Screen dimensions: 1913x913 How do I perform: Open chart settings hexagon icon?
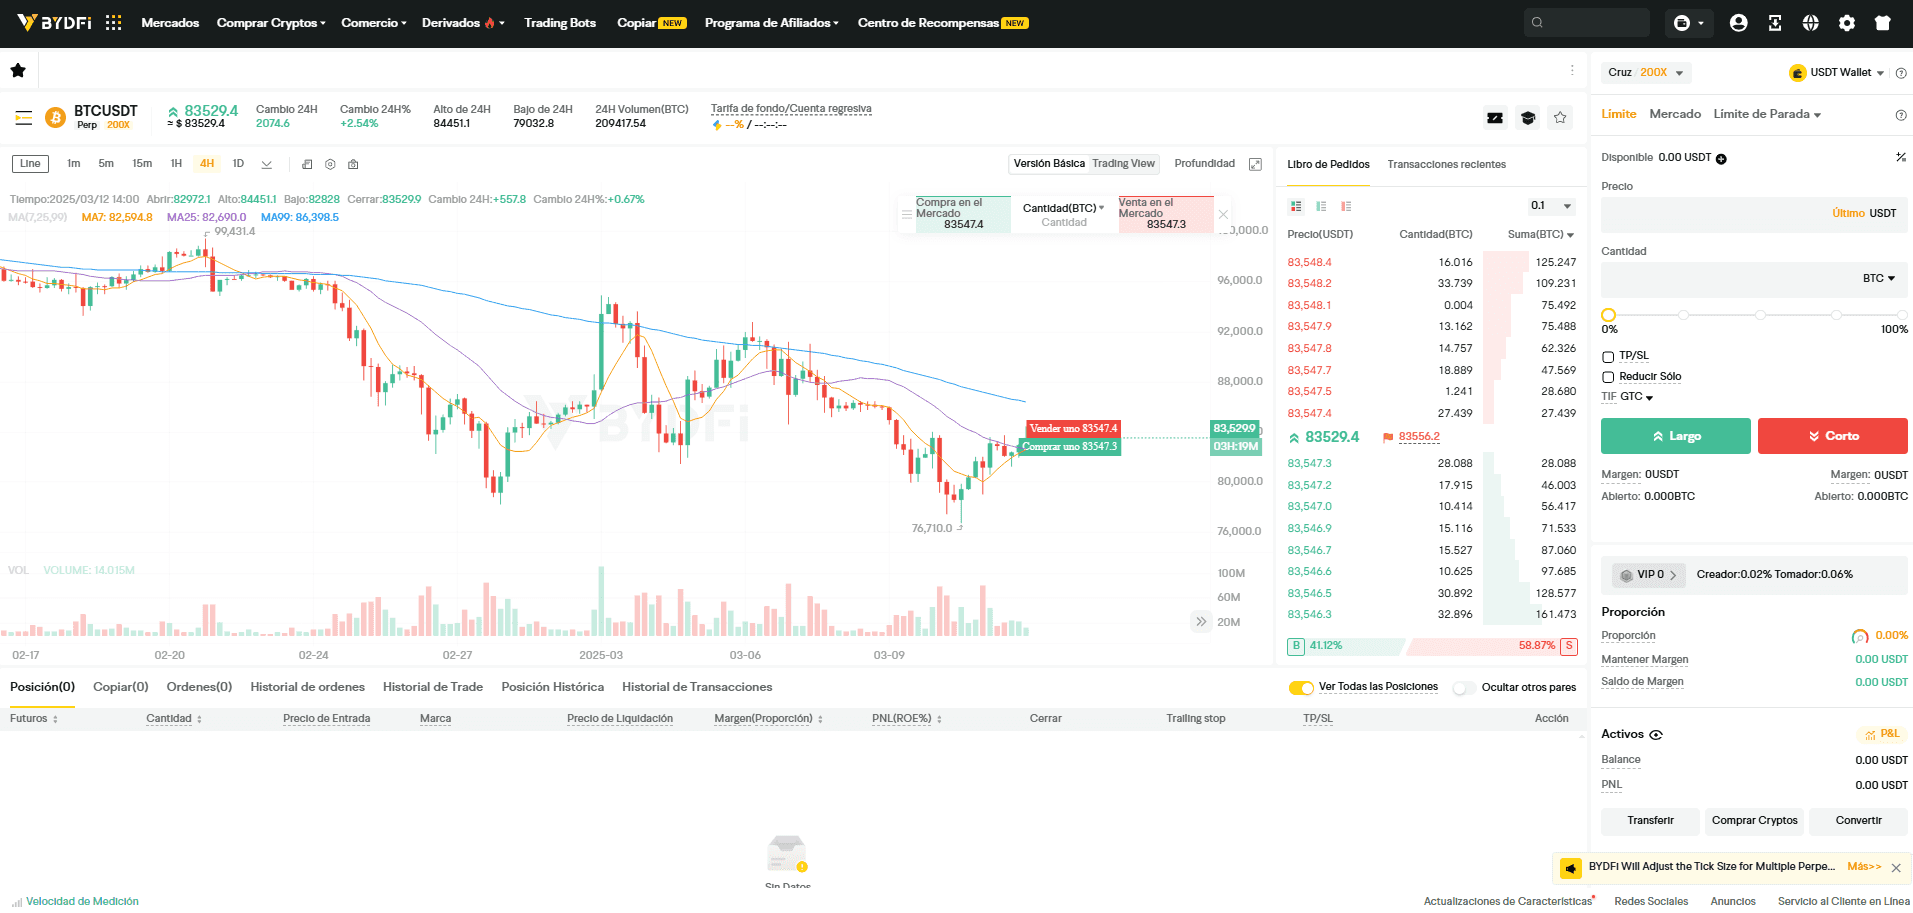330,164
